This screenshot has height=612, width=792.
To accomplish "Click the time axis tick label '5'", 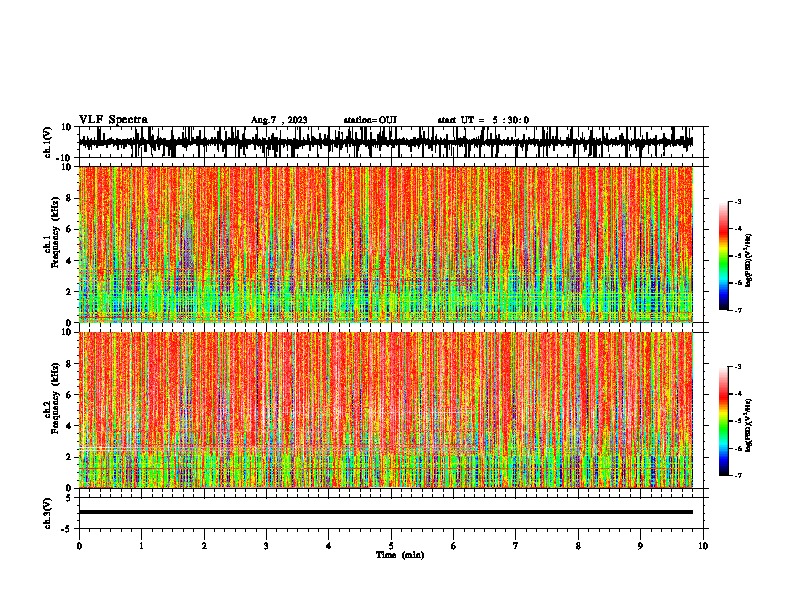I will pyautogui.click(x=391, y=546).
